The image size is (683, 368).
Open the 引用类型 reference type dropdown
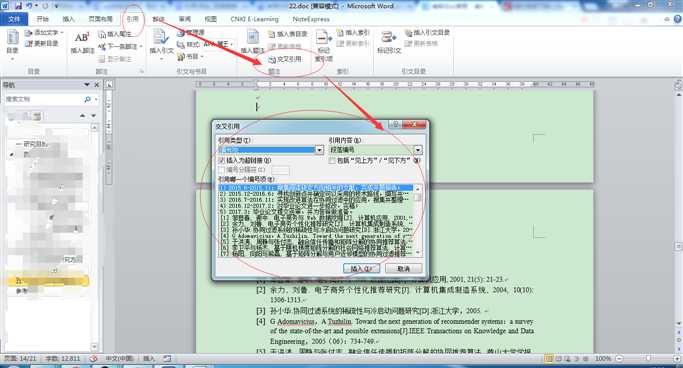point(319,150)
